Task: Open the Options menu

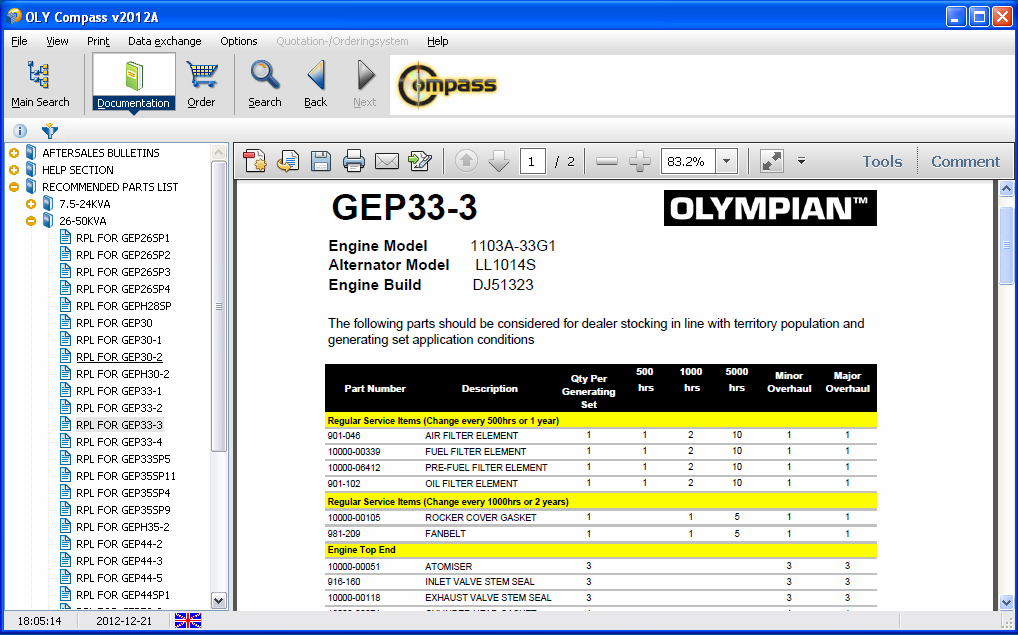Action: (238, 41)
